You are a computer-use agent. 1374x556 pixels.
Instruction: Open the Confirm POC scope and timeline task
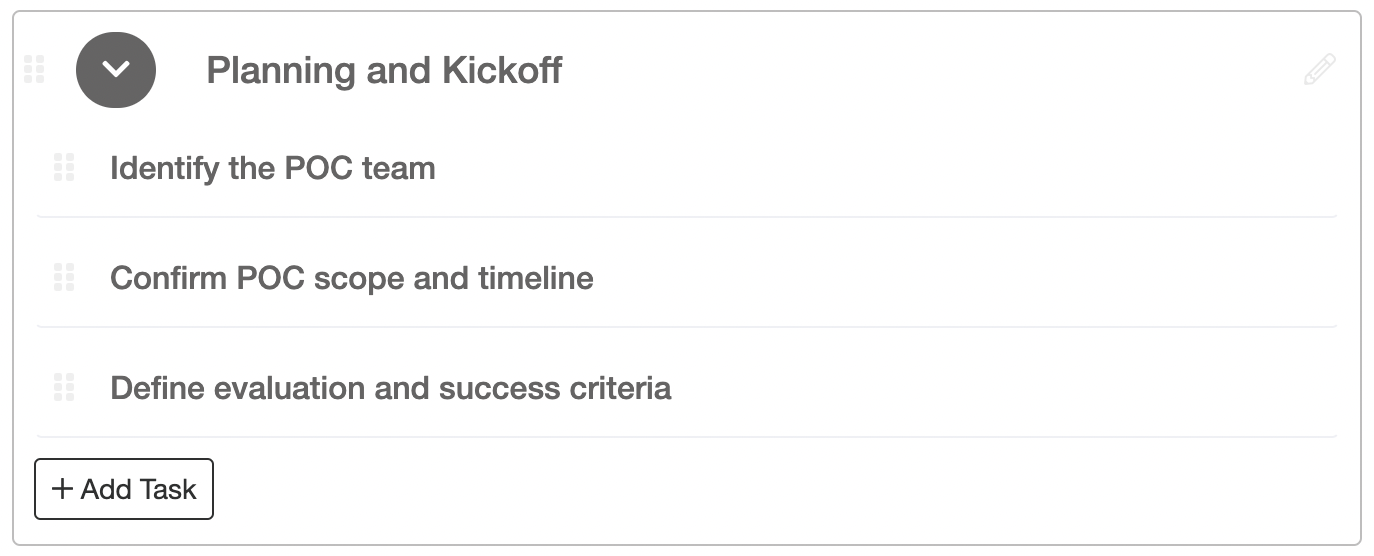[x=686, y=277]
